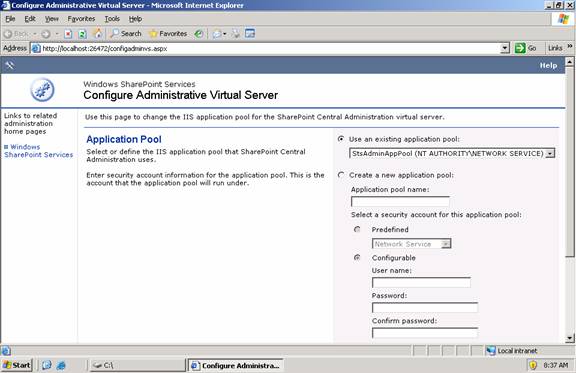Viewport: 576px width, 373px height.
Task: Open the Help menu in menu bar
Action: [x=135, y=19]
